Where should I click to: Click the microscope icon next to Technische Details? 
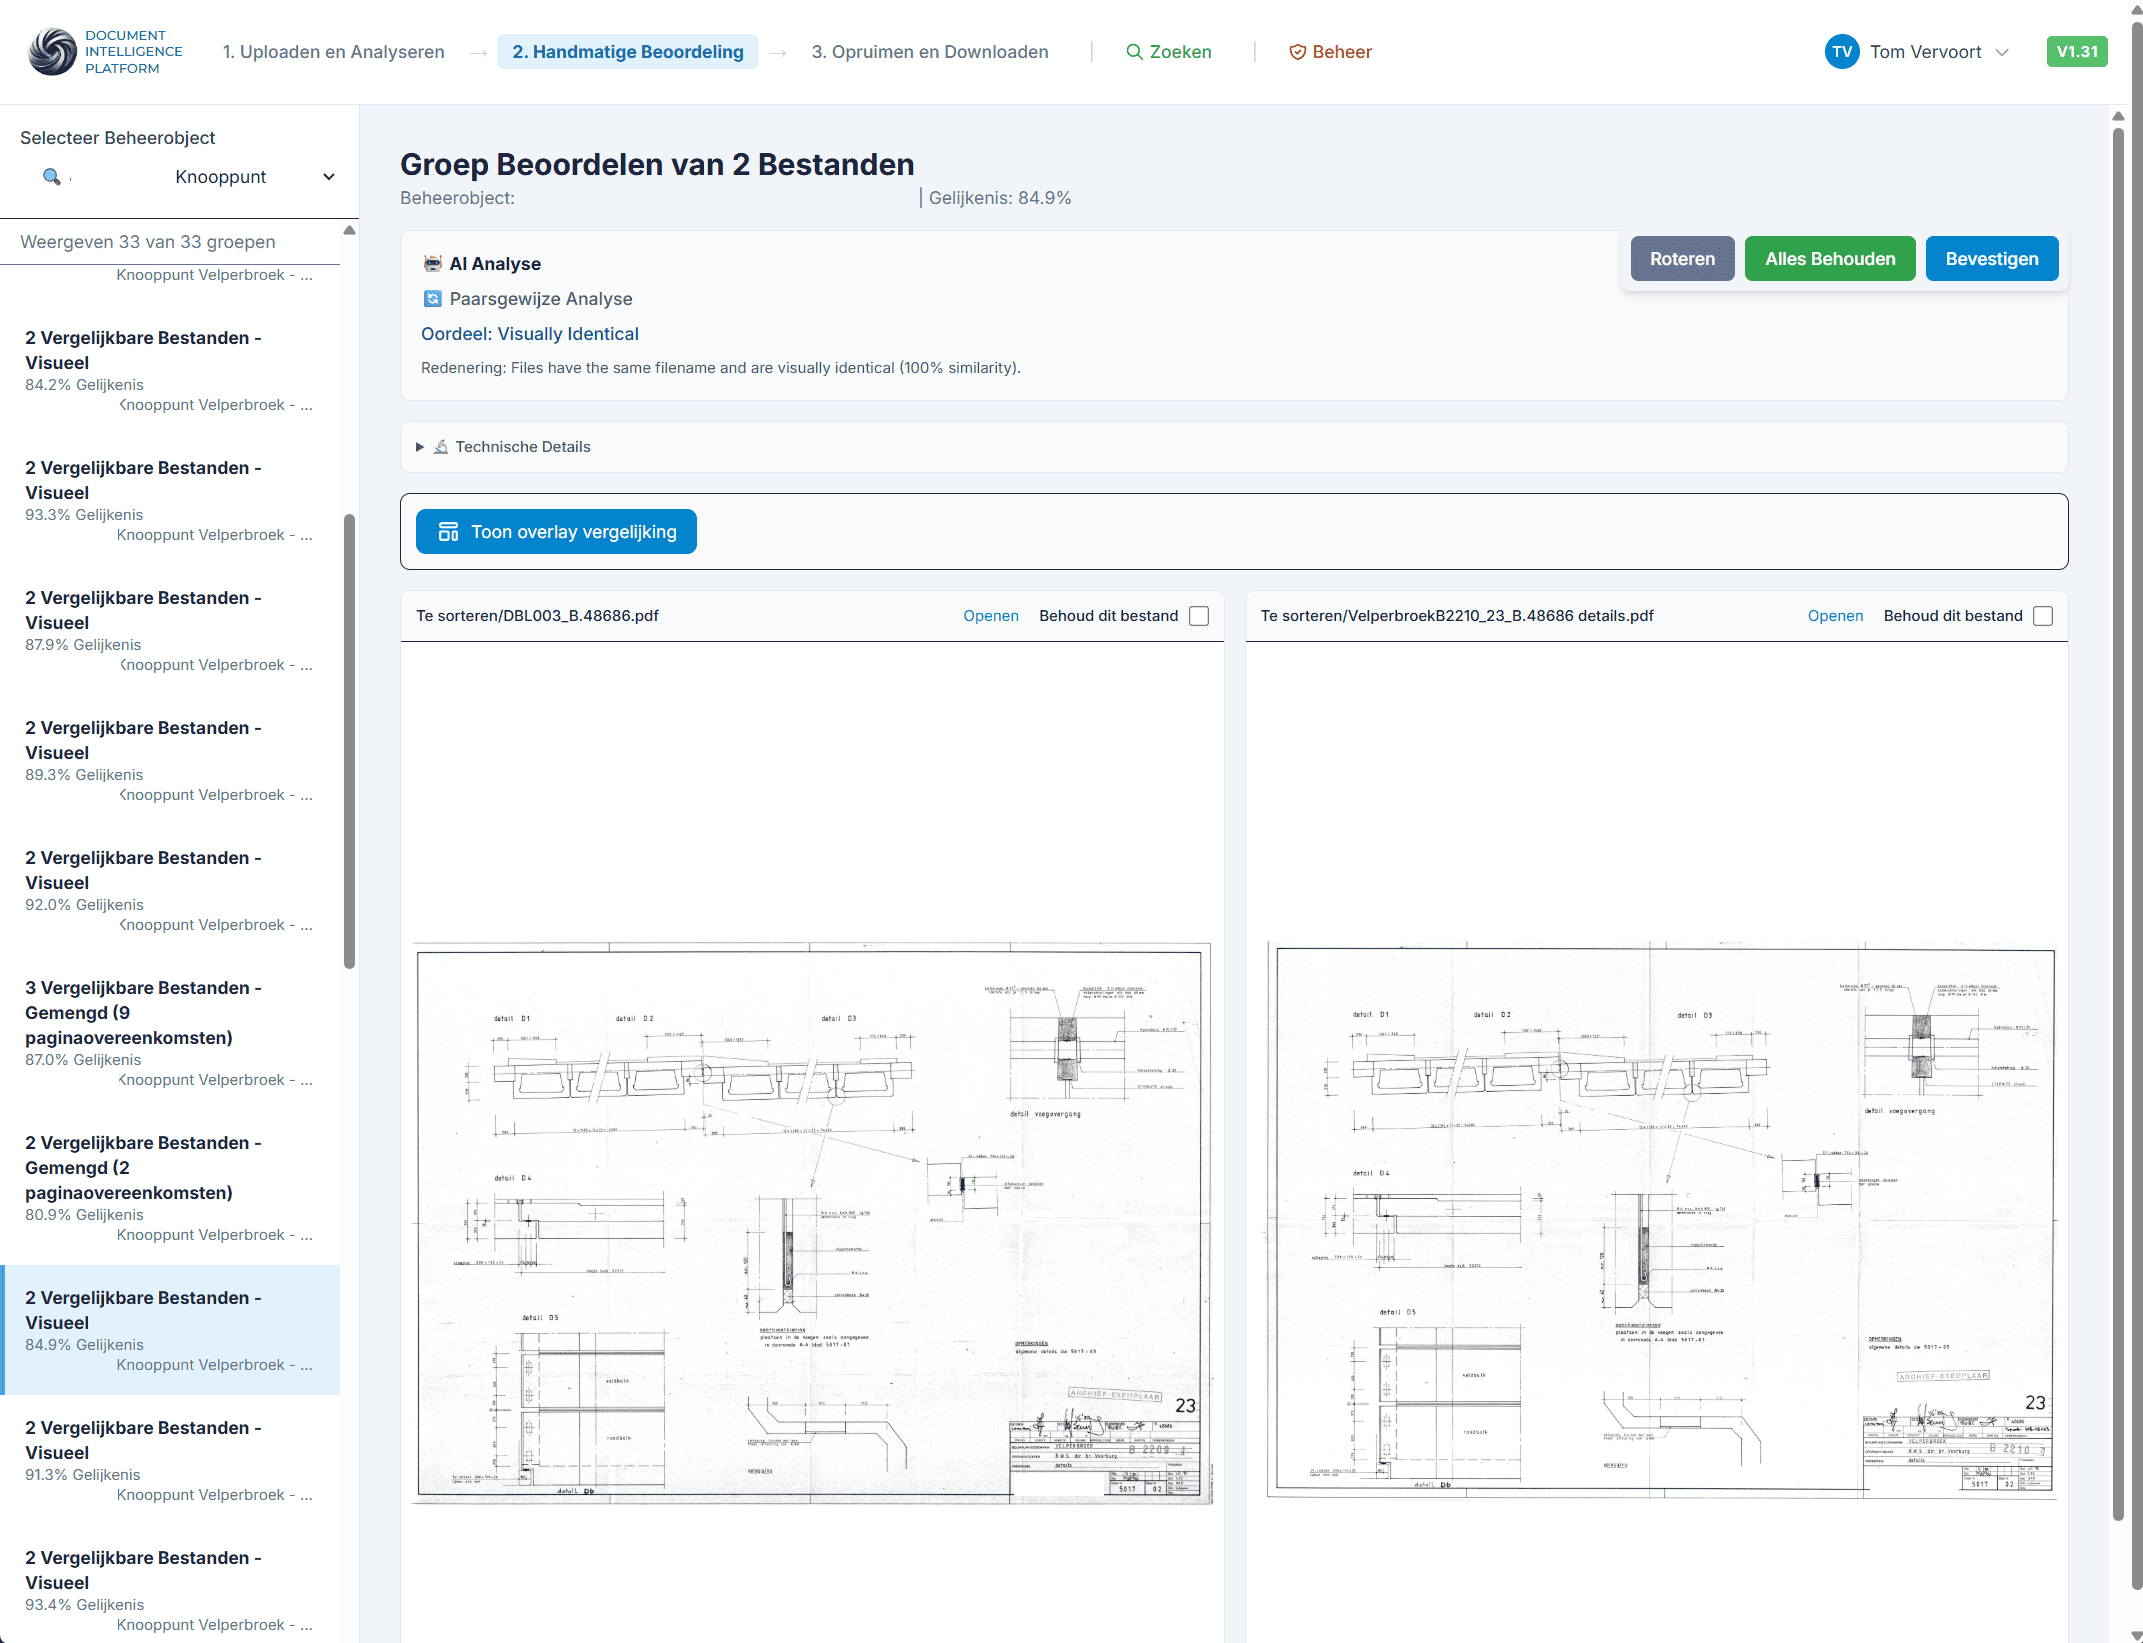441,447
